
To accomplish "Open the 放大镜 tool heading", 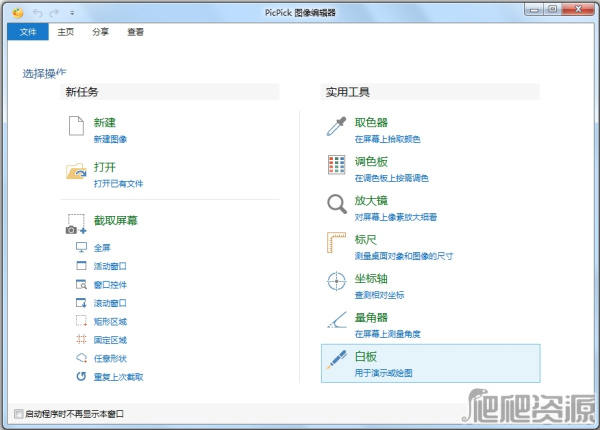I will click(371, 200).
